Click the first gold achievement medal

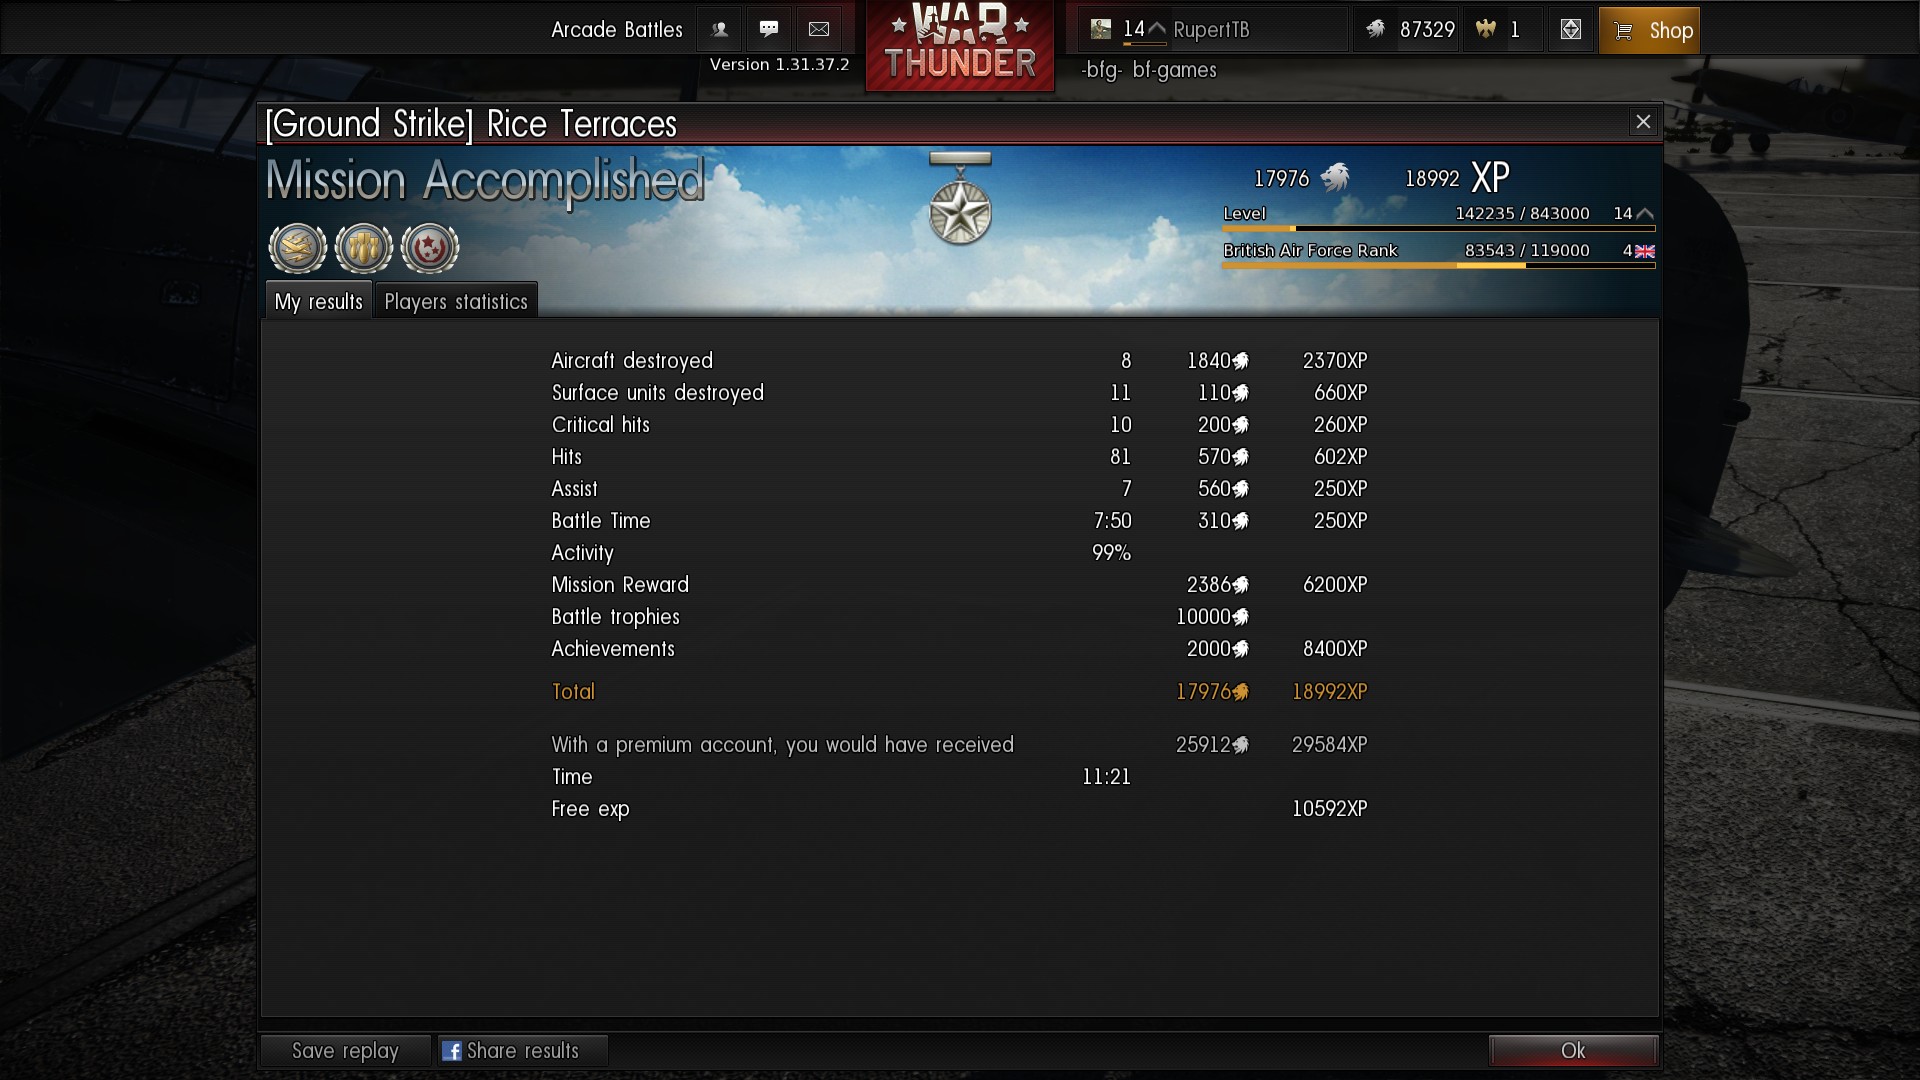coord(298,248)
